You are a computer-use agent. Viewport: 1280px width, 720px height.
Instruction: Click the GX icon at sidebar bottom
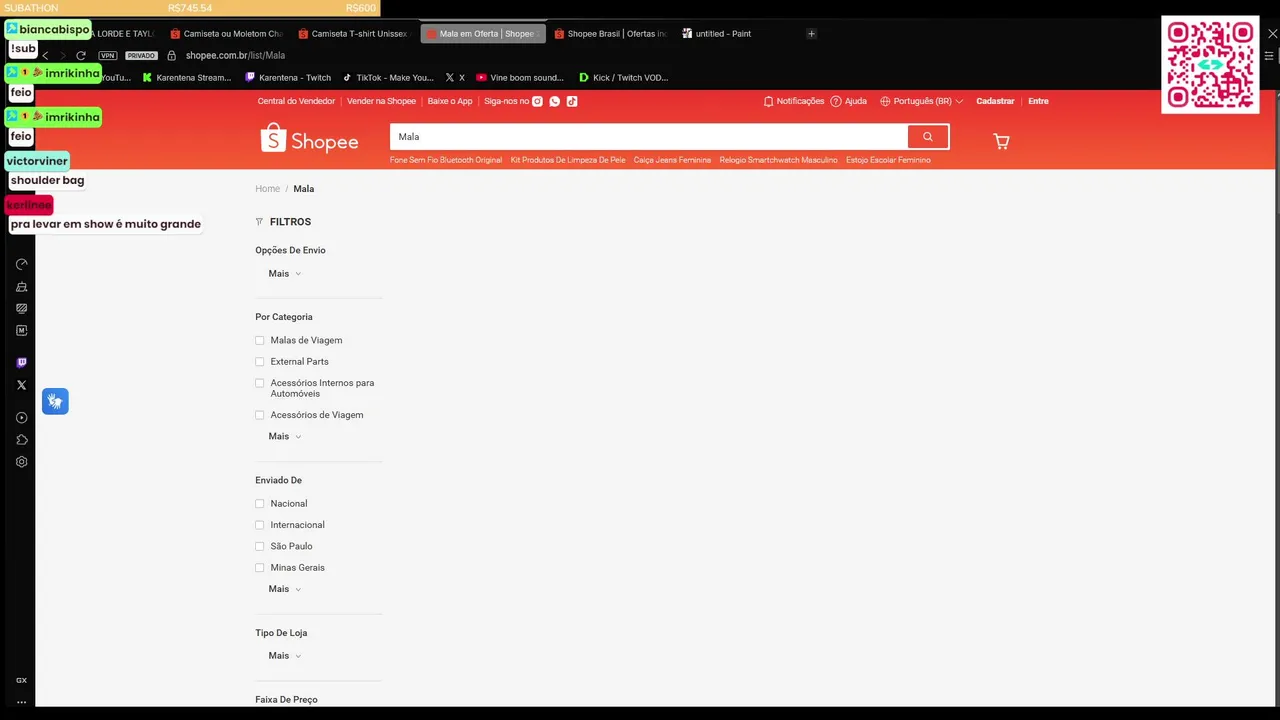[21, 680]
